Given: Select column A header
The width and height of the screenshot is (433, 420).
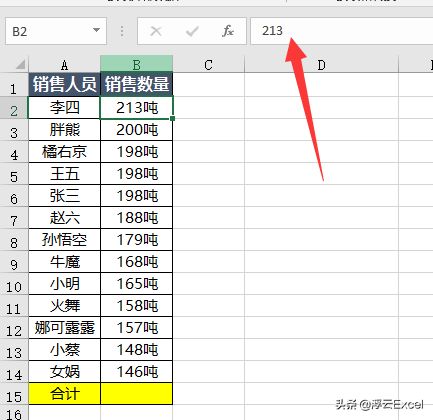Looking at the screenshot, I should (64, 64).
